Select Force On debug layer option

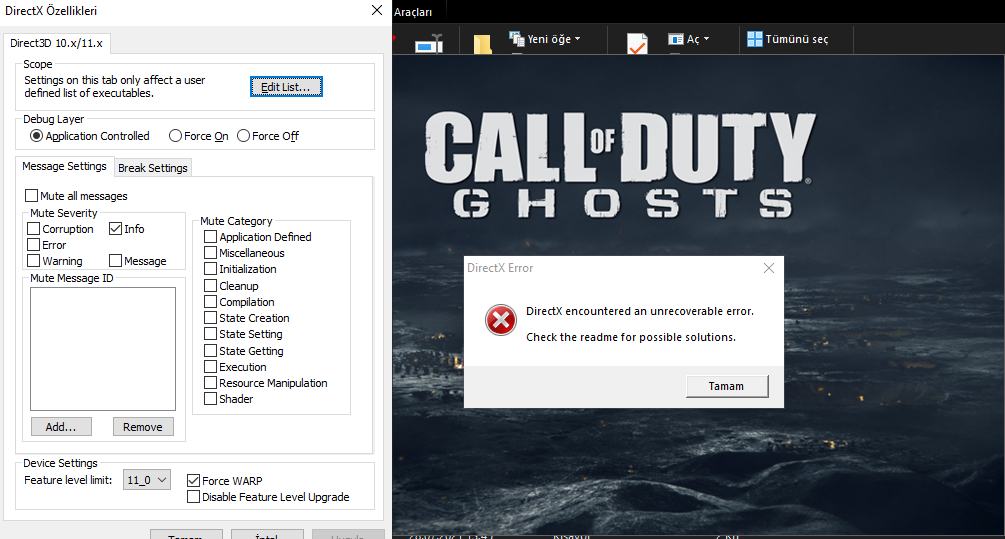tap(175, 136)
